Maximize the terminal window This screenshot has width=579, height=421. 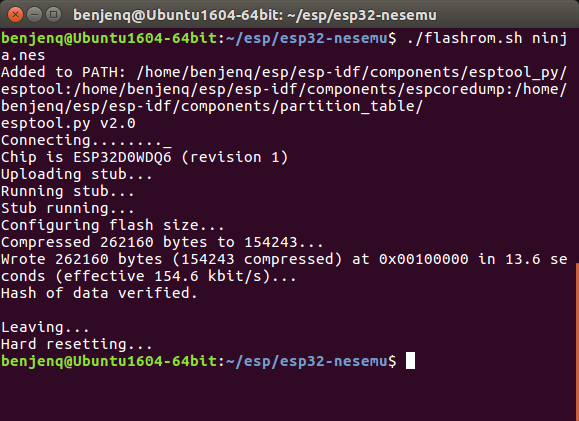tap(54, 15)
